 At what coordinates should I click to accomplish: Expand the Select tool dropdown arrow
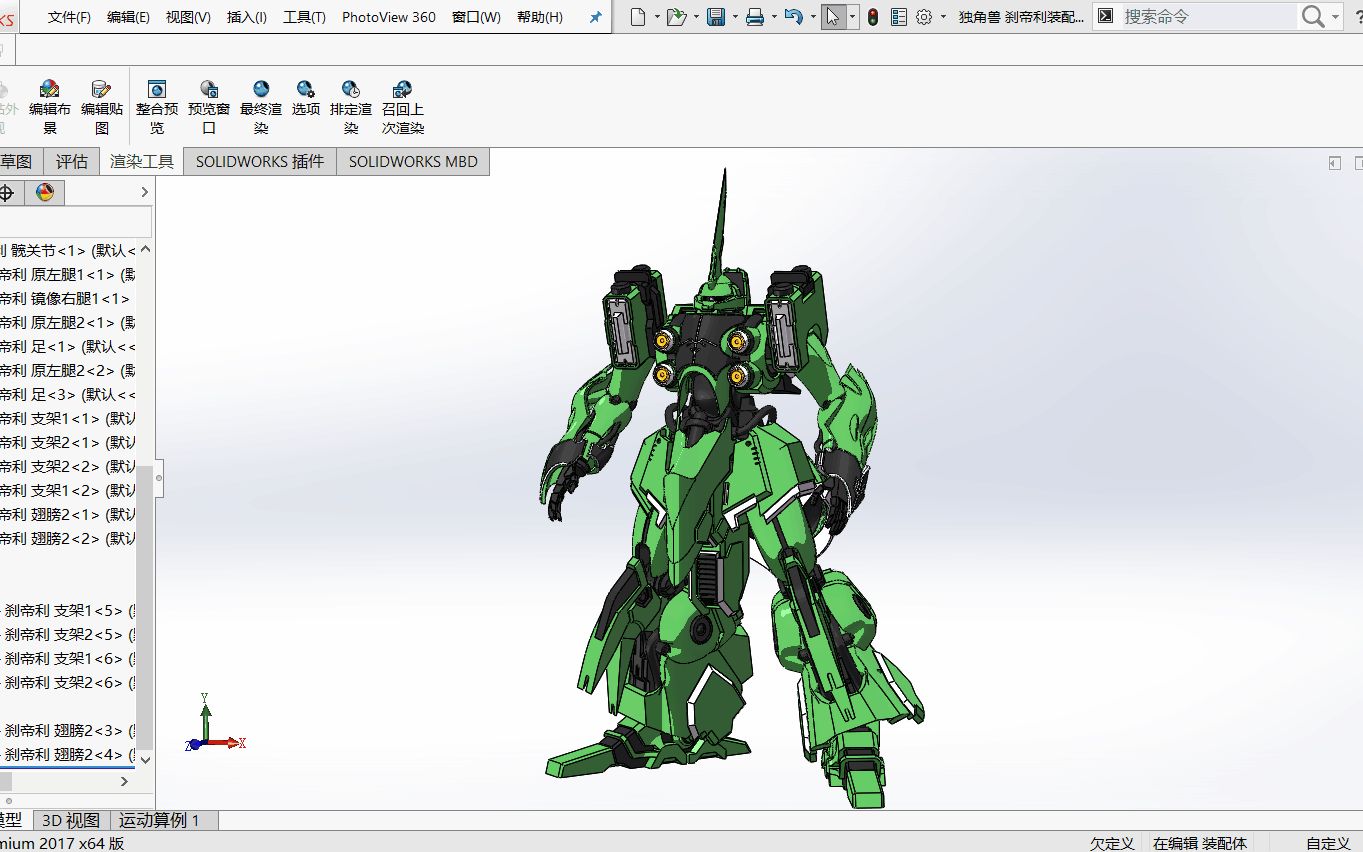tap(852, 17)
